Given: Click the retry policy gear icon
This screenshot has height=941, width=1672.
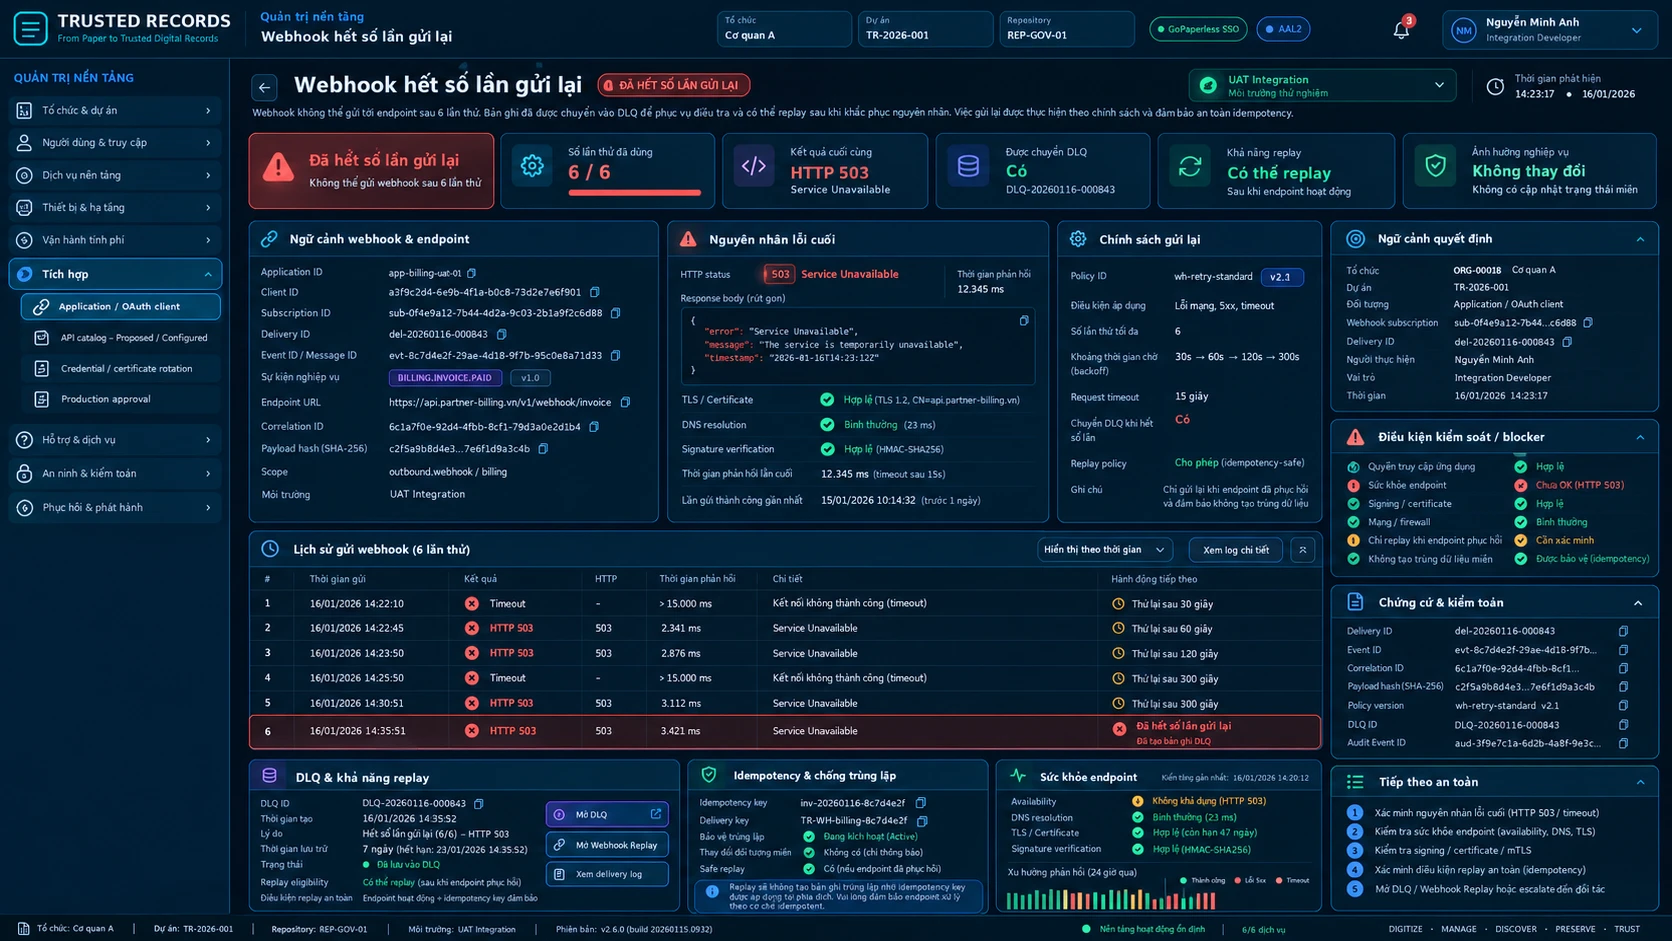Looking at the screenshot, I should [x=1078, y=239].
